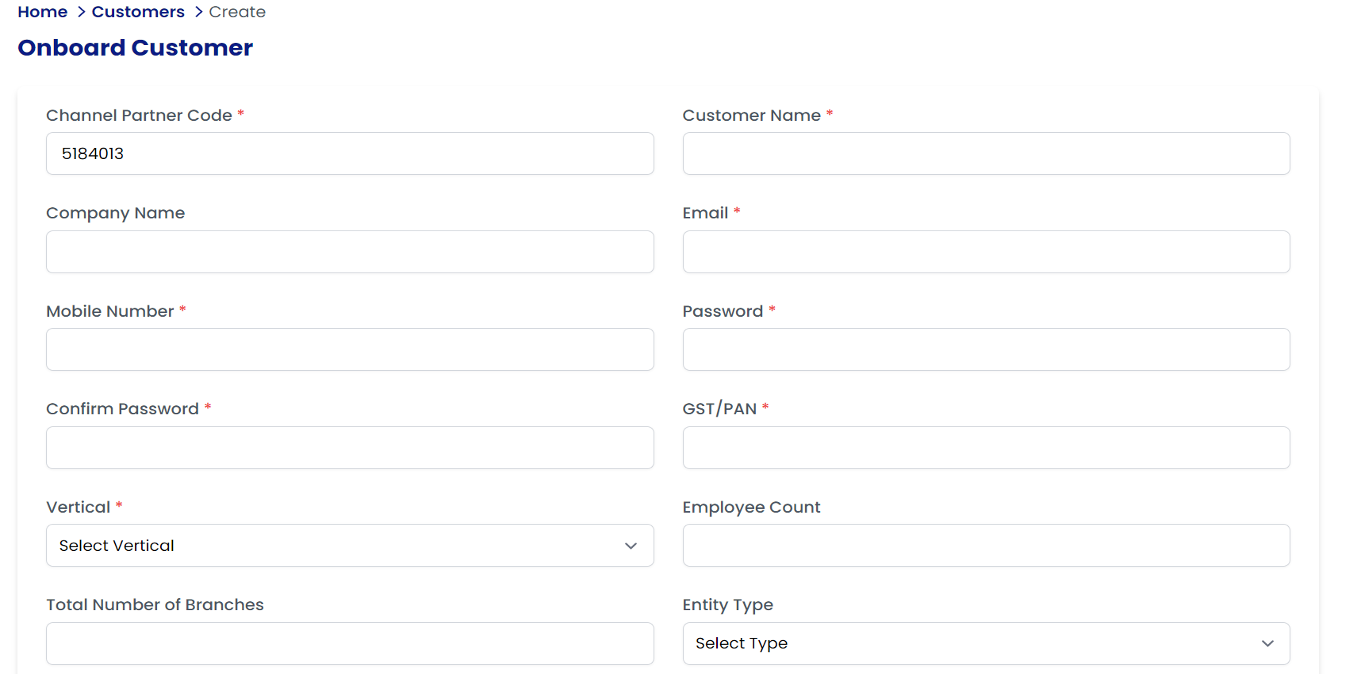This screenshot has height=674, width=1362.
Task: Click into the Company Name field
Action: coord(350,252)
